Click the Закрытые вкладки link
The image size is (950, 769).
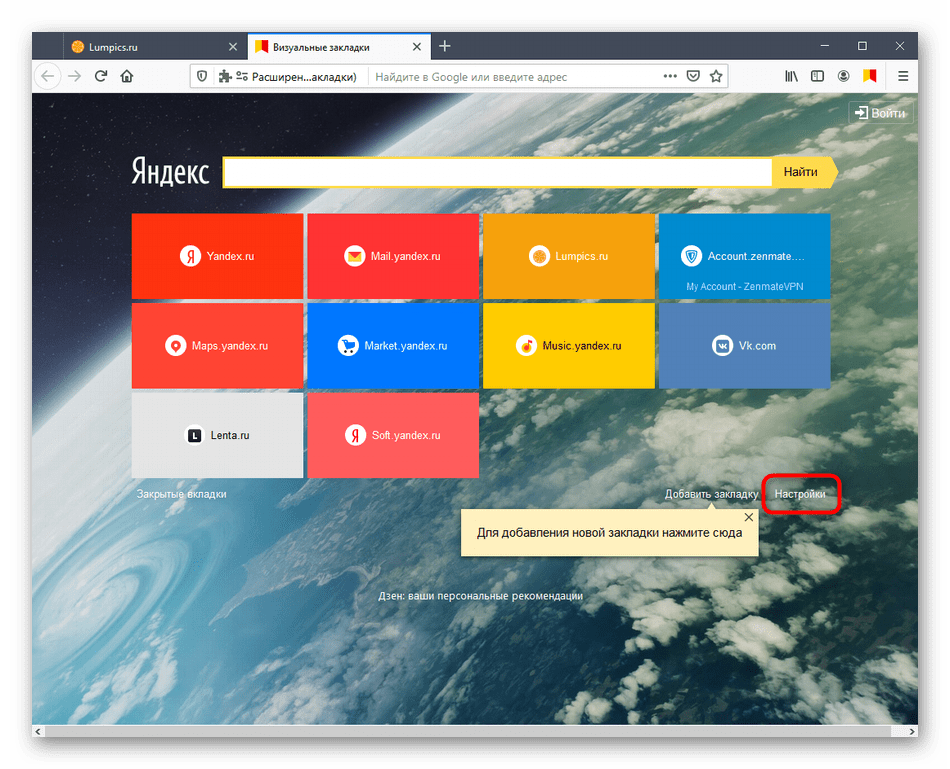pos(181,494)
